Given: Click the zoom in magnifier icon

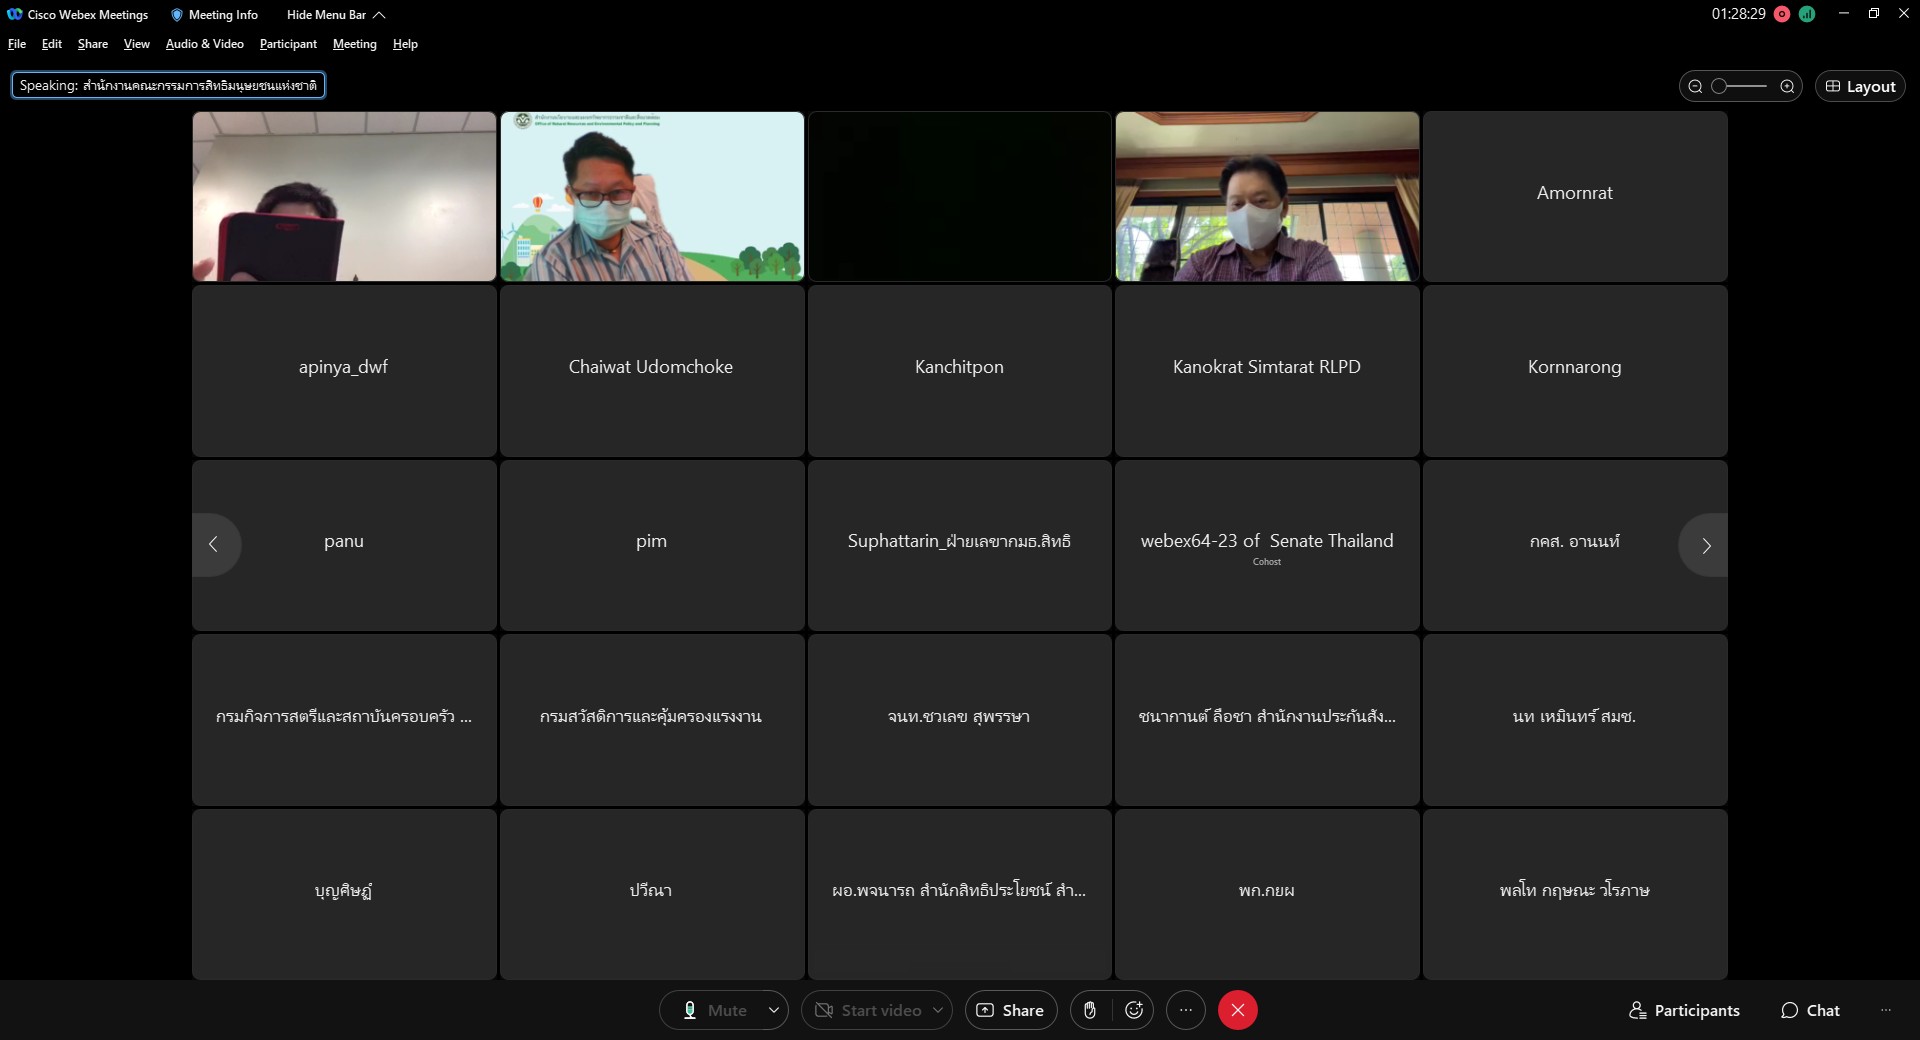Looking at the screenshot, I should [1787, 86].
